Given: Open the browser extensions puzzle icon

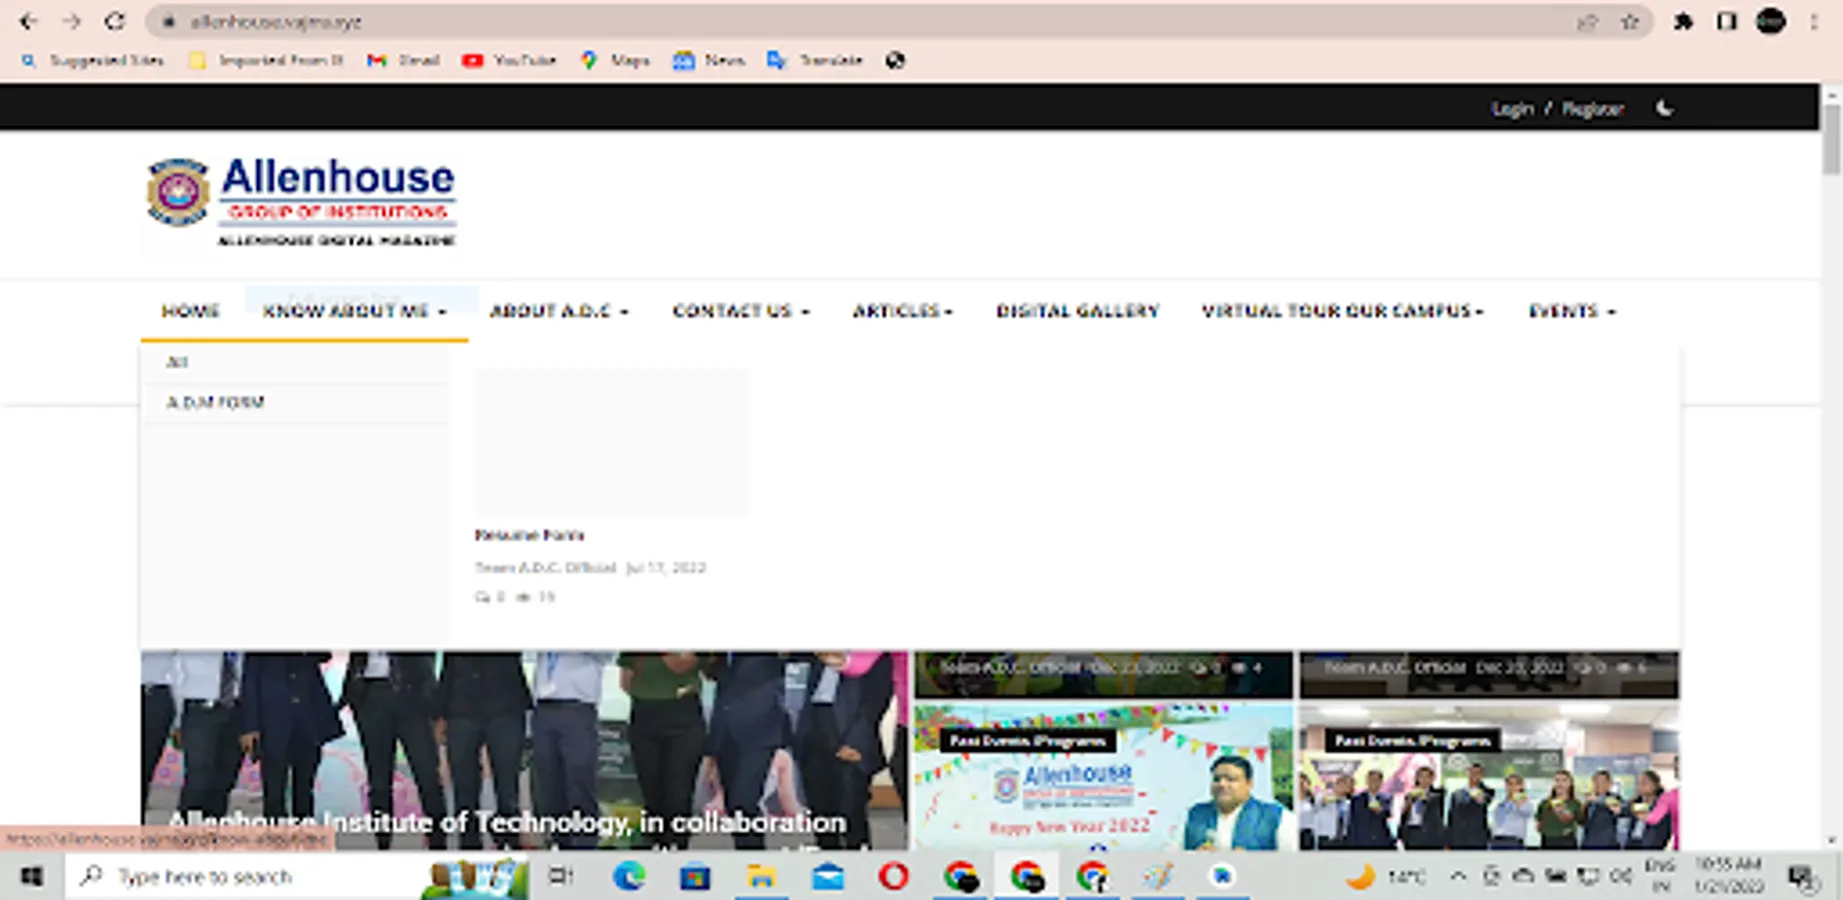Looking at the screenshot, I should (1684, 21).
